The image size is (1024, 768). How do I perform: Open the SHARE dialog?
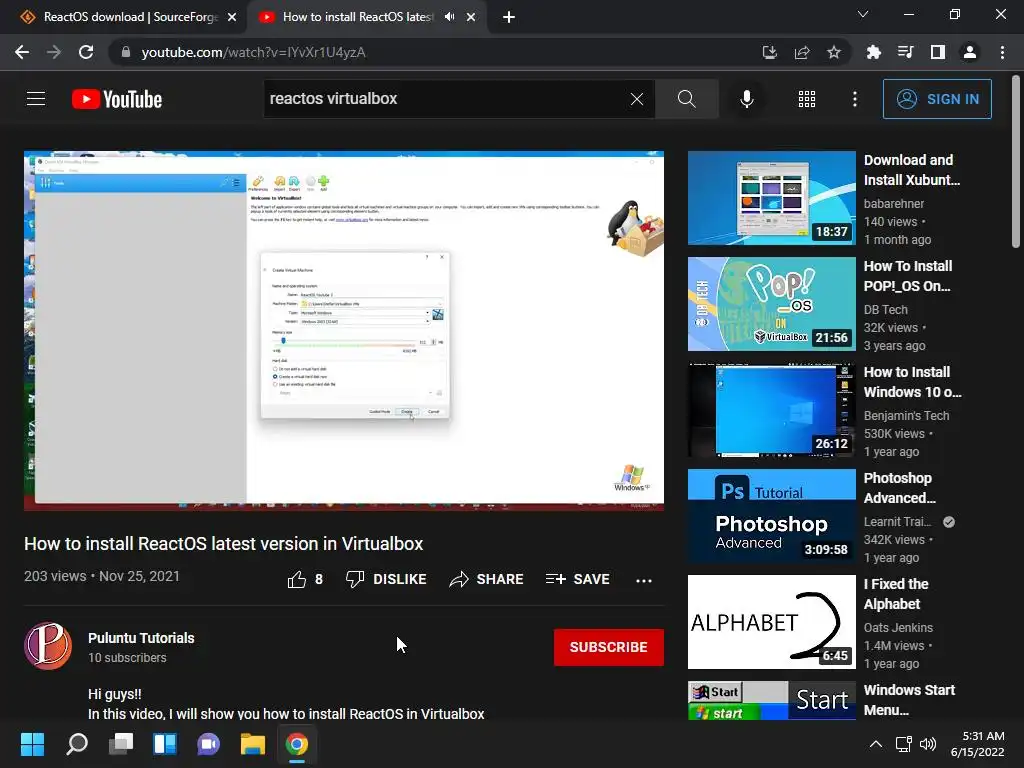487,579
